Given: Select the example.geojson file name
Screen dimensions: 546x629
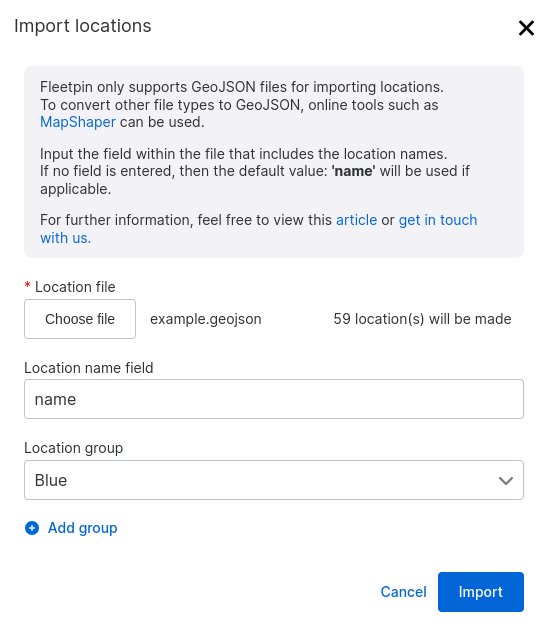Looking at the screenshot, I should [x=205, y=319].
